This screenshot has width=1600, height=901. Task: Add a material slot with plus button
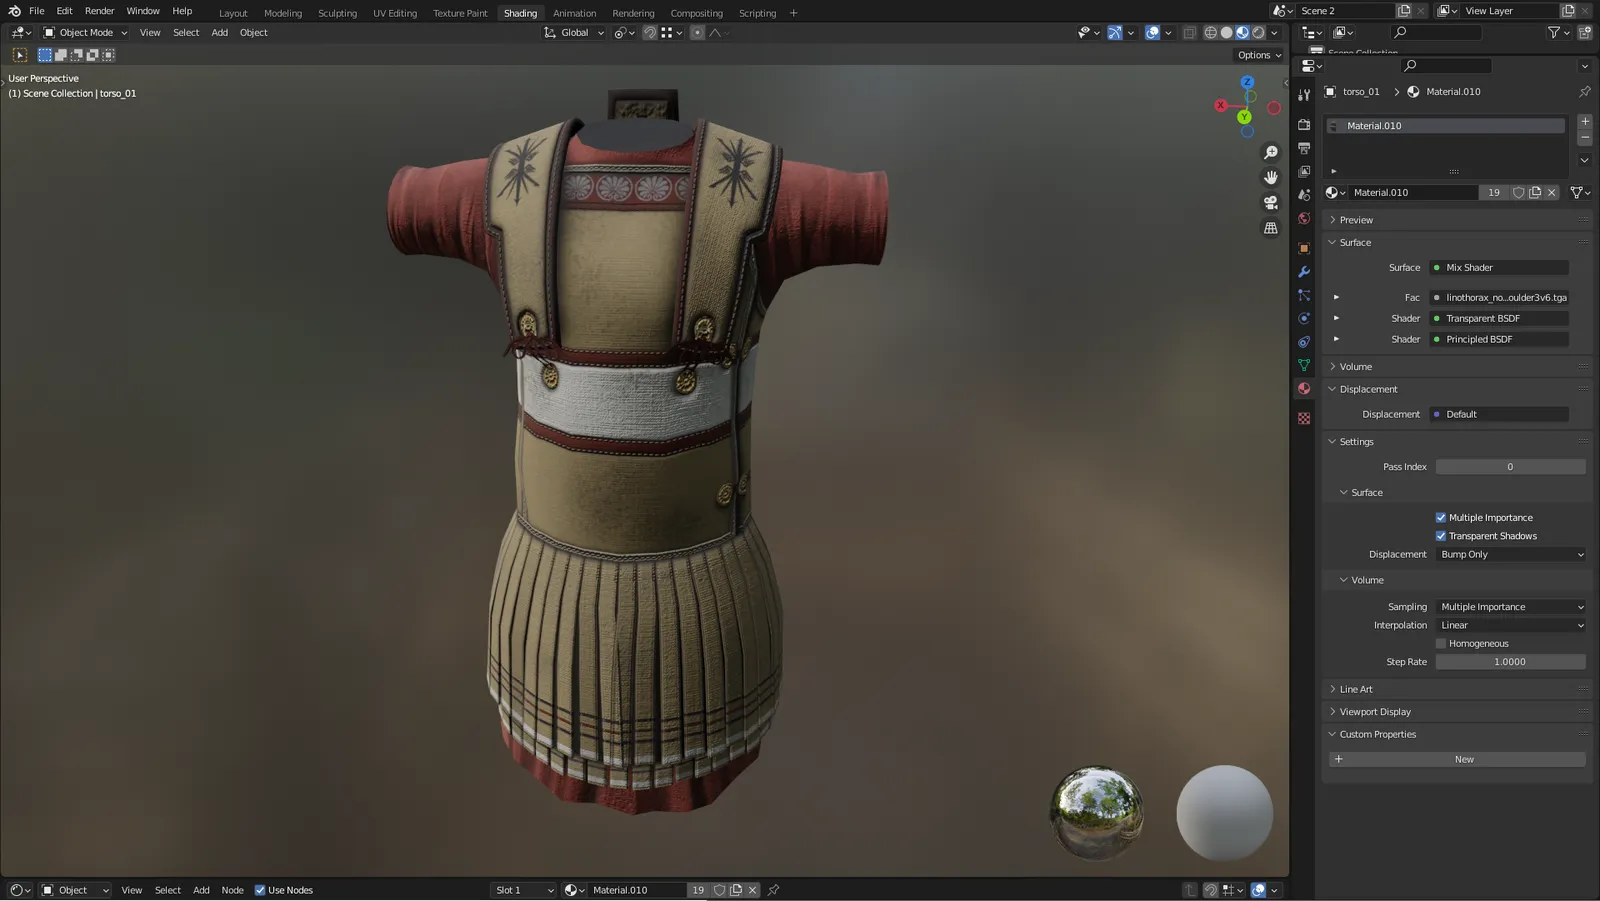[1585, 122]
